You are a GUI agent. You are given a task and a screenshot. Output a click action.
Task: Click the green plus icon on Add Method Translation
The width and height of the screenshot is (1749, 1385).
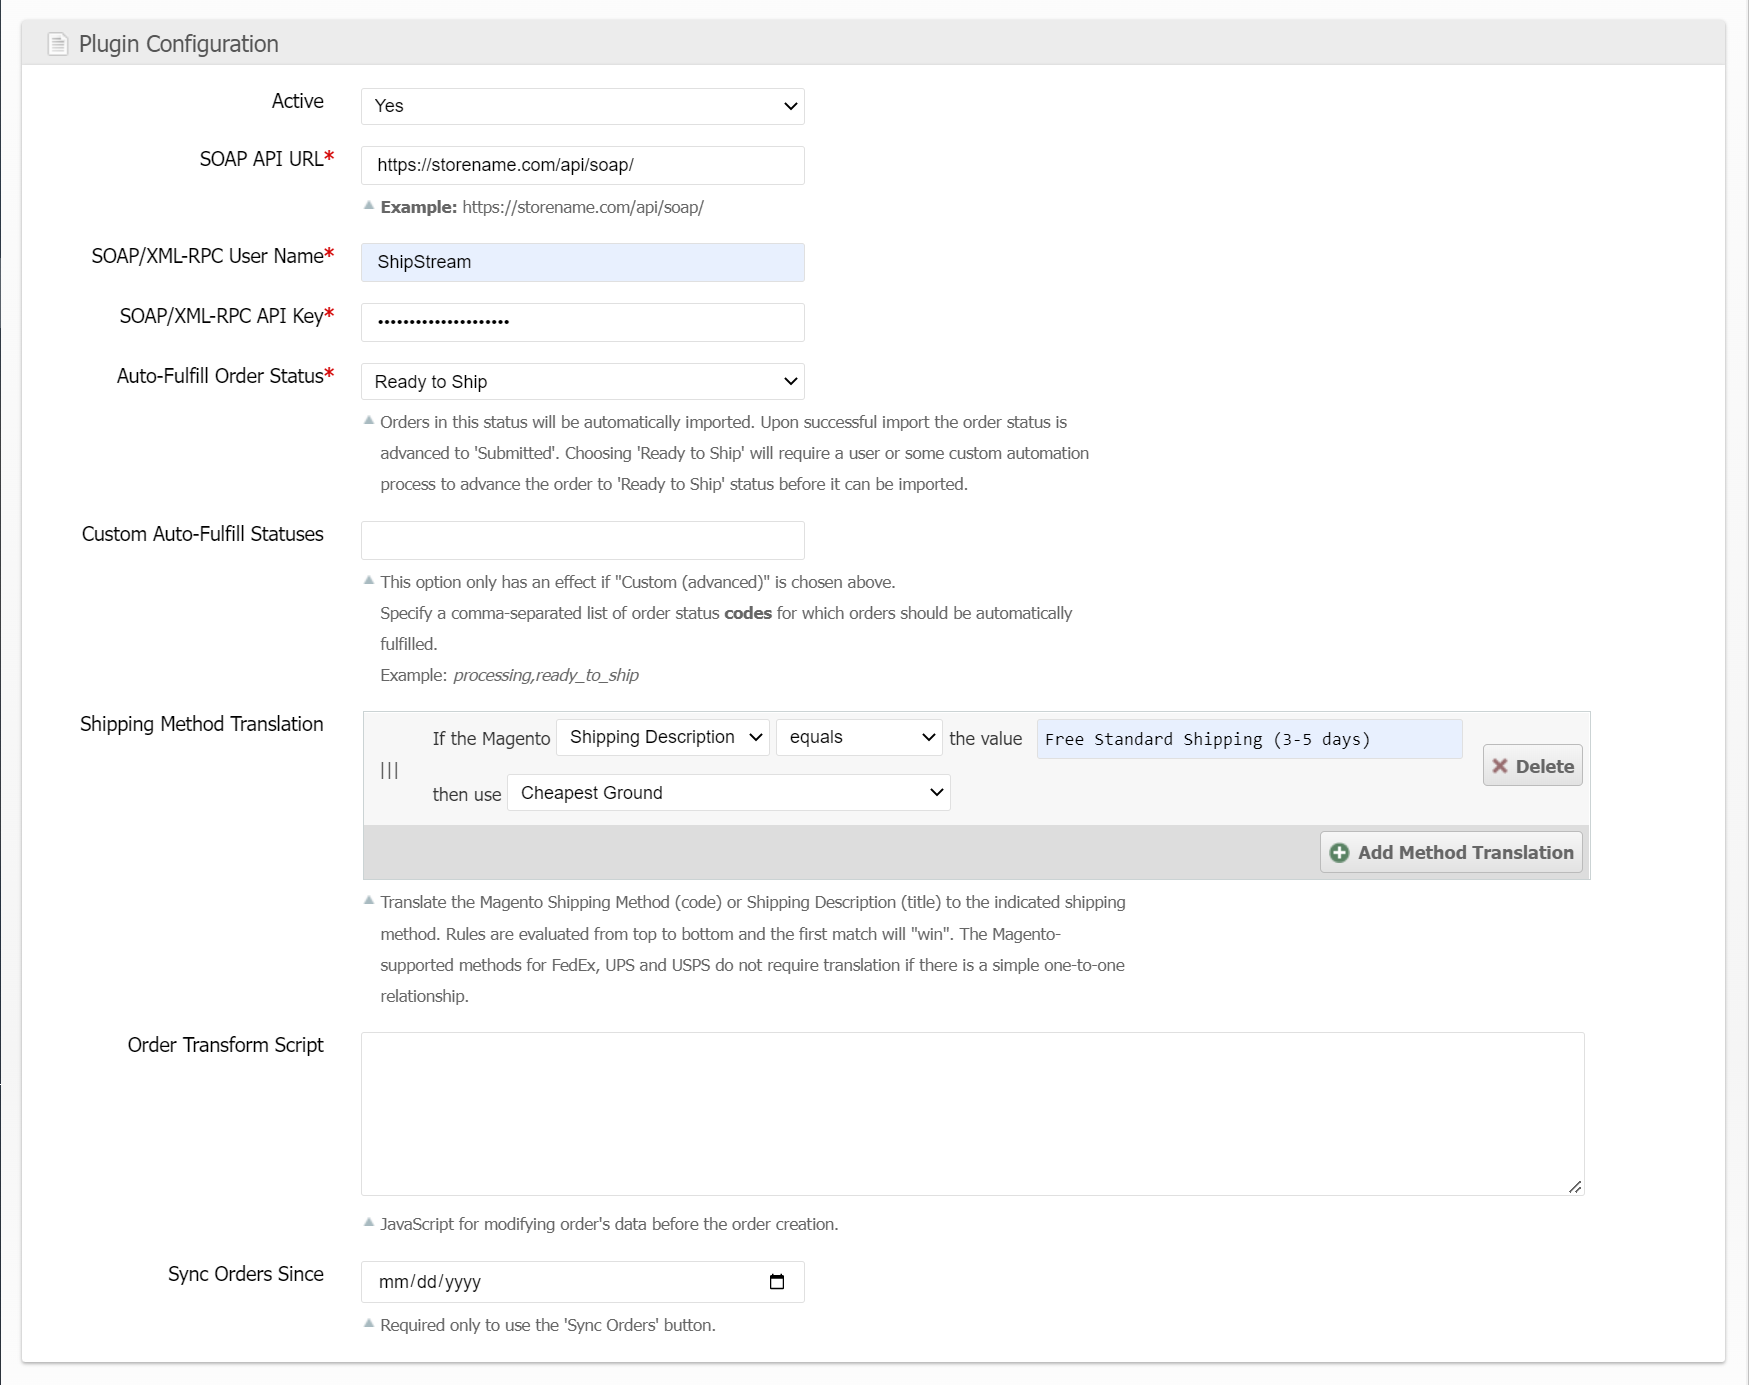click(x=1339, y=853)
